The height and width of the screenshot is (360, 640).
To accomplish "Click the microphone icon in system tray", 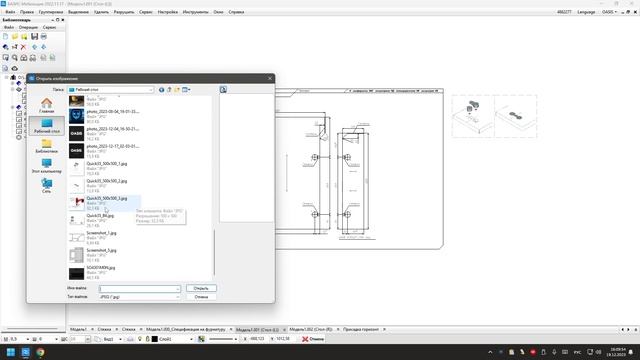I will (x=554, y=352).
